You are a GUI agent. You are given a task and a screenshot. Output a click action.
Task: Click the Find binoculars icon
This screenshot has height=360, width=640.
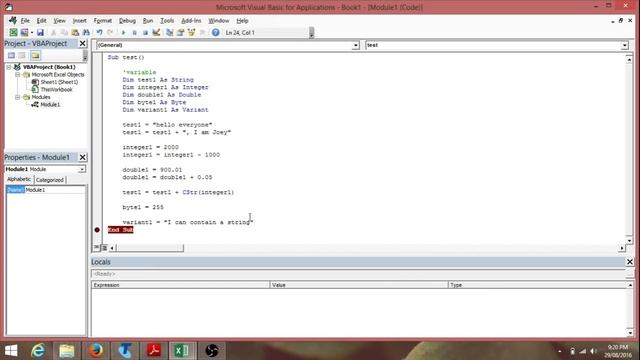tap(86, 32)
